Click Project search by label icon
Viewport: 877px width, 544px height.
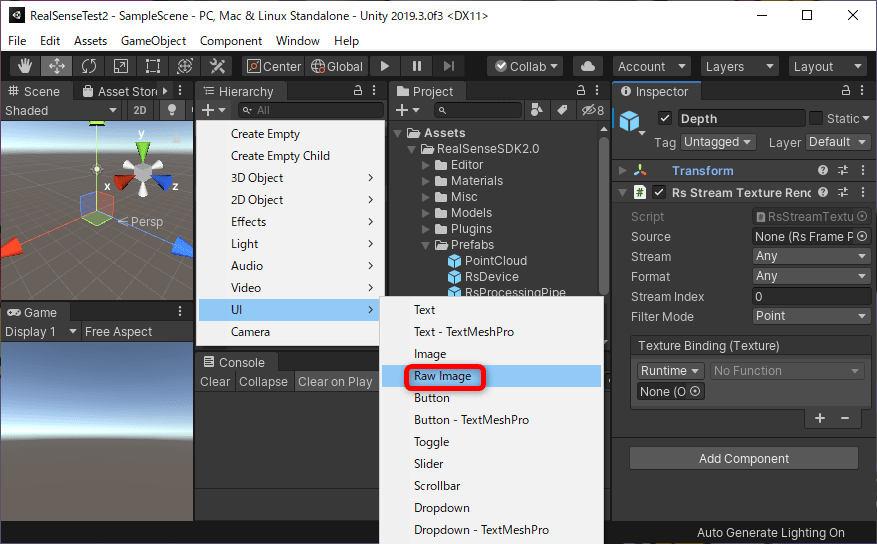pos(562,110)
